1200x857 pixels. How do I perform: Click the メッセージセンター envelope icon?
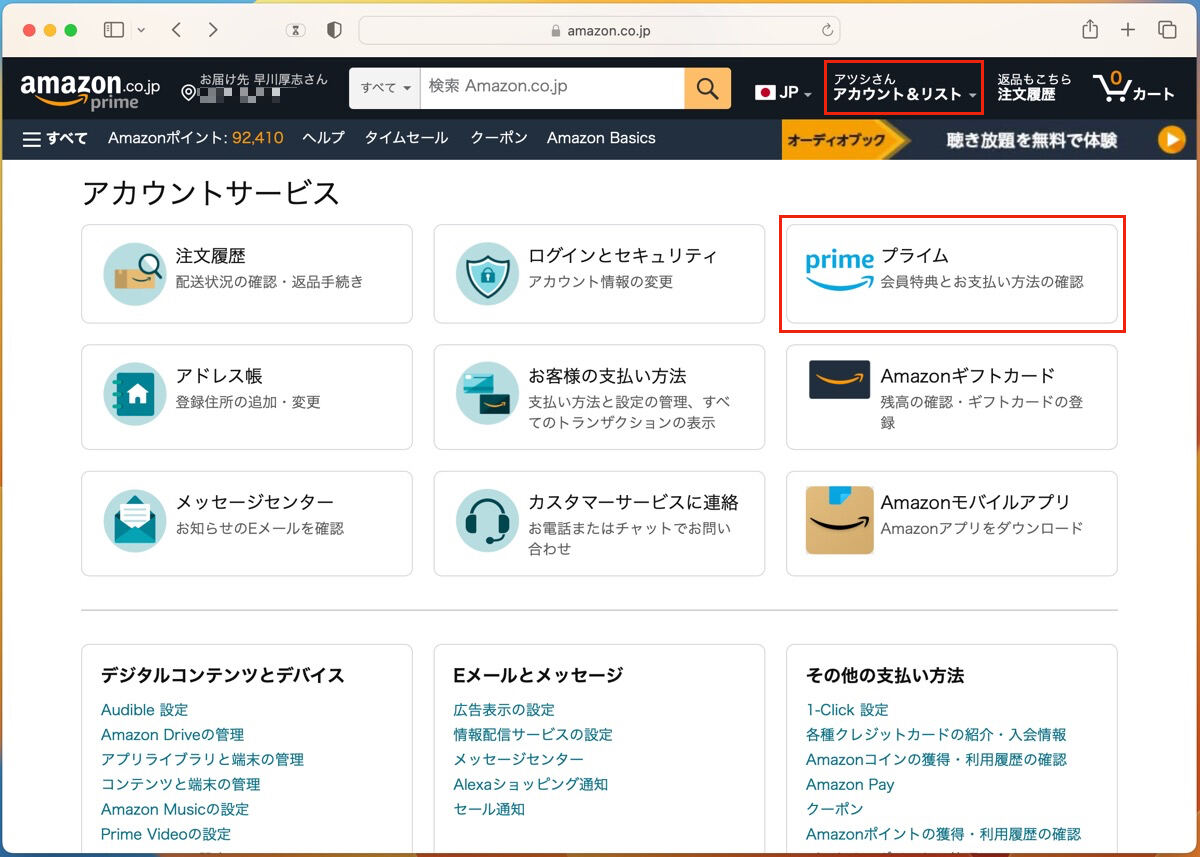pyautogui.click(x=134, y=520)
